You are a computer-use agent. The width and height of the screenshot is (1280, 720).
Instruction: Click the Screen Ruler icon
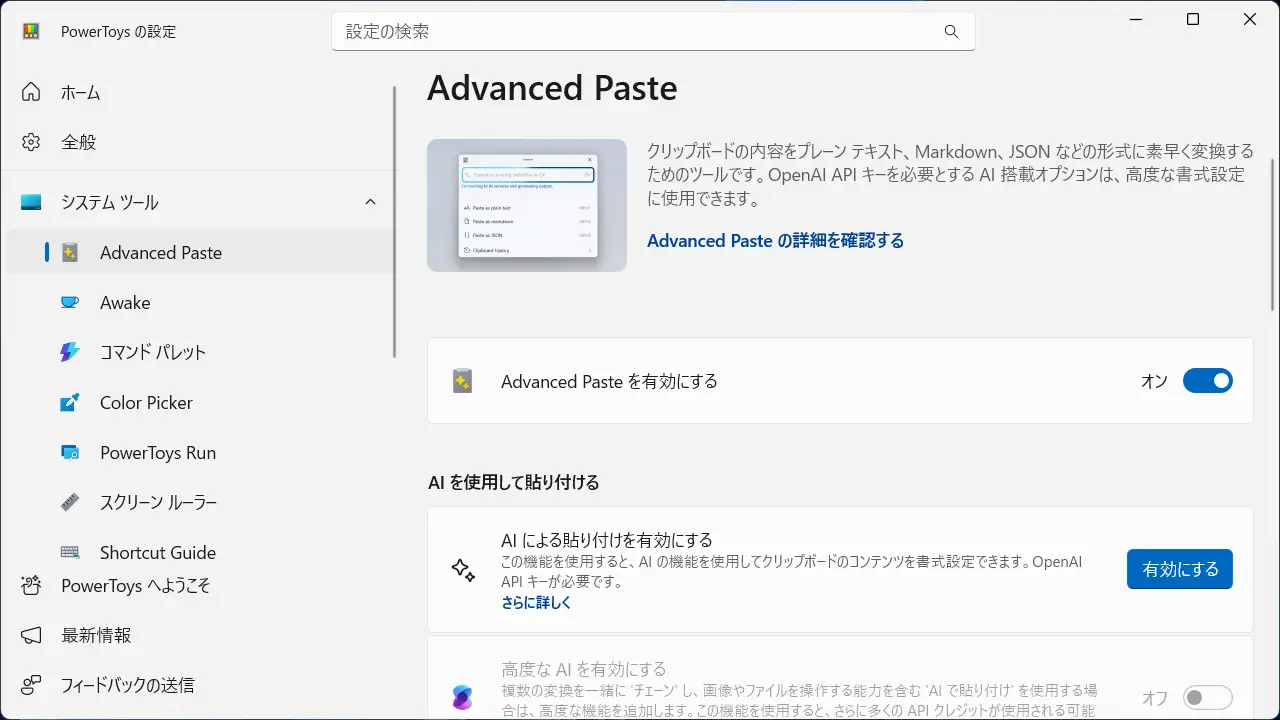tap(70, 503)
